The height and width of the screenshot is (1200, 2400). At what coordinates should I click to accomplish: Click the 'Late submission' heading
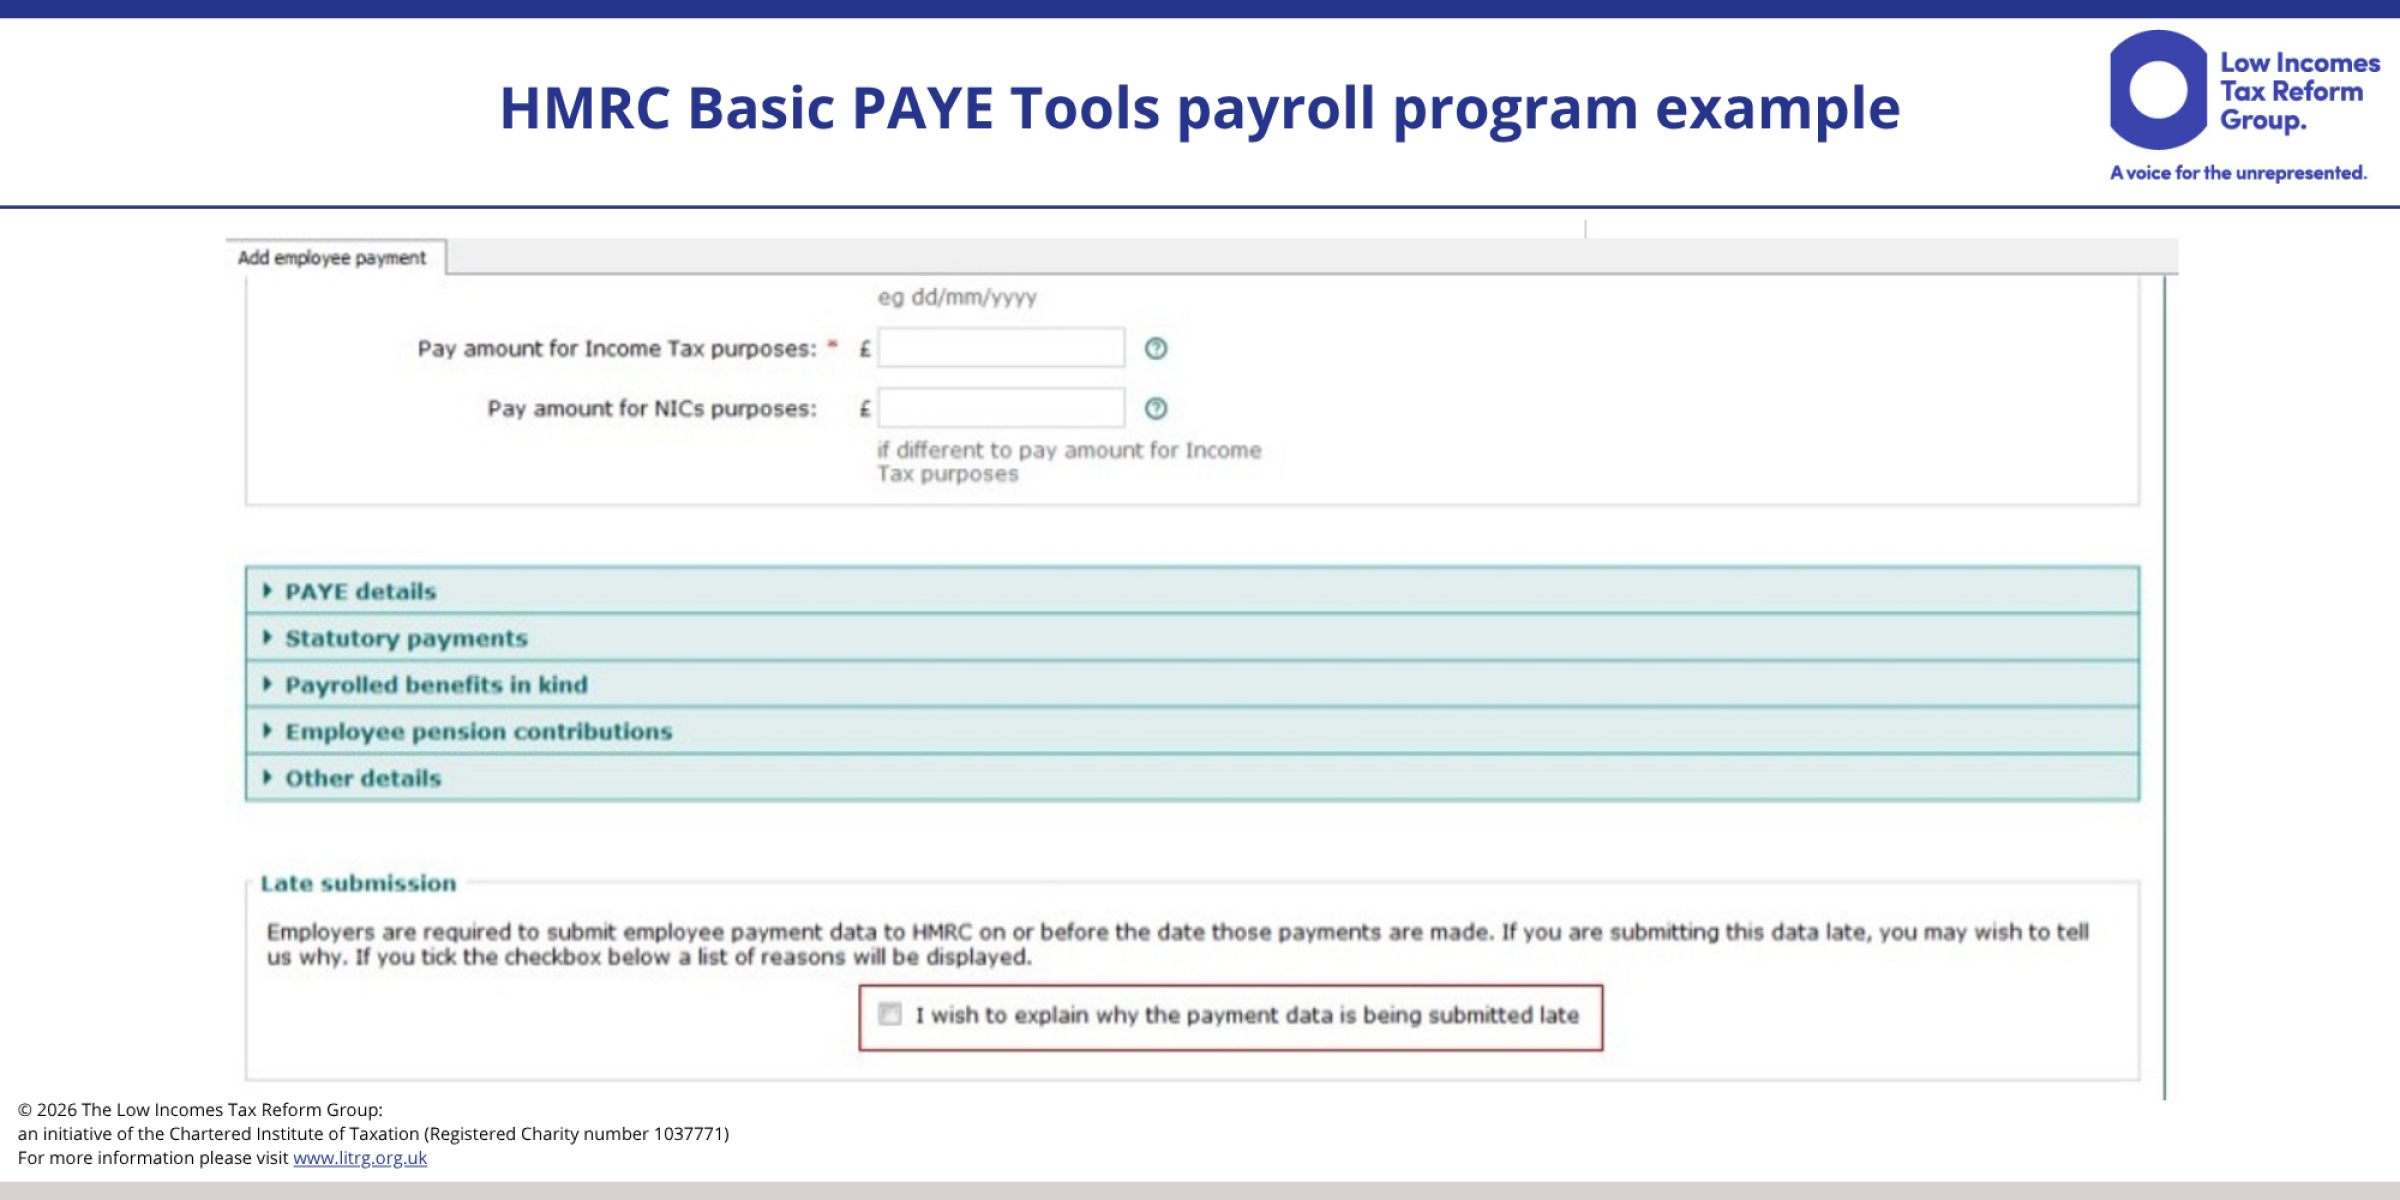click(x=358, y=883)
